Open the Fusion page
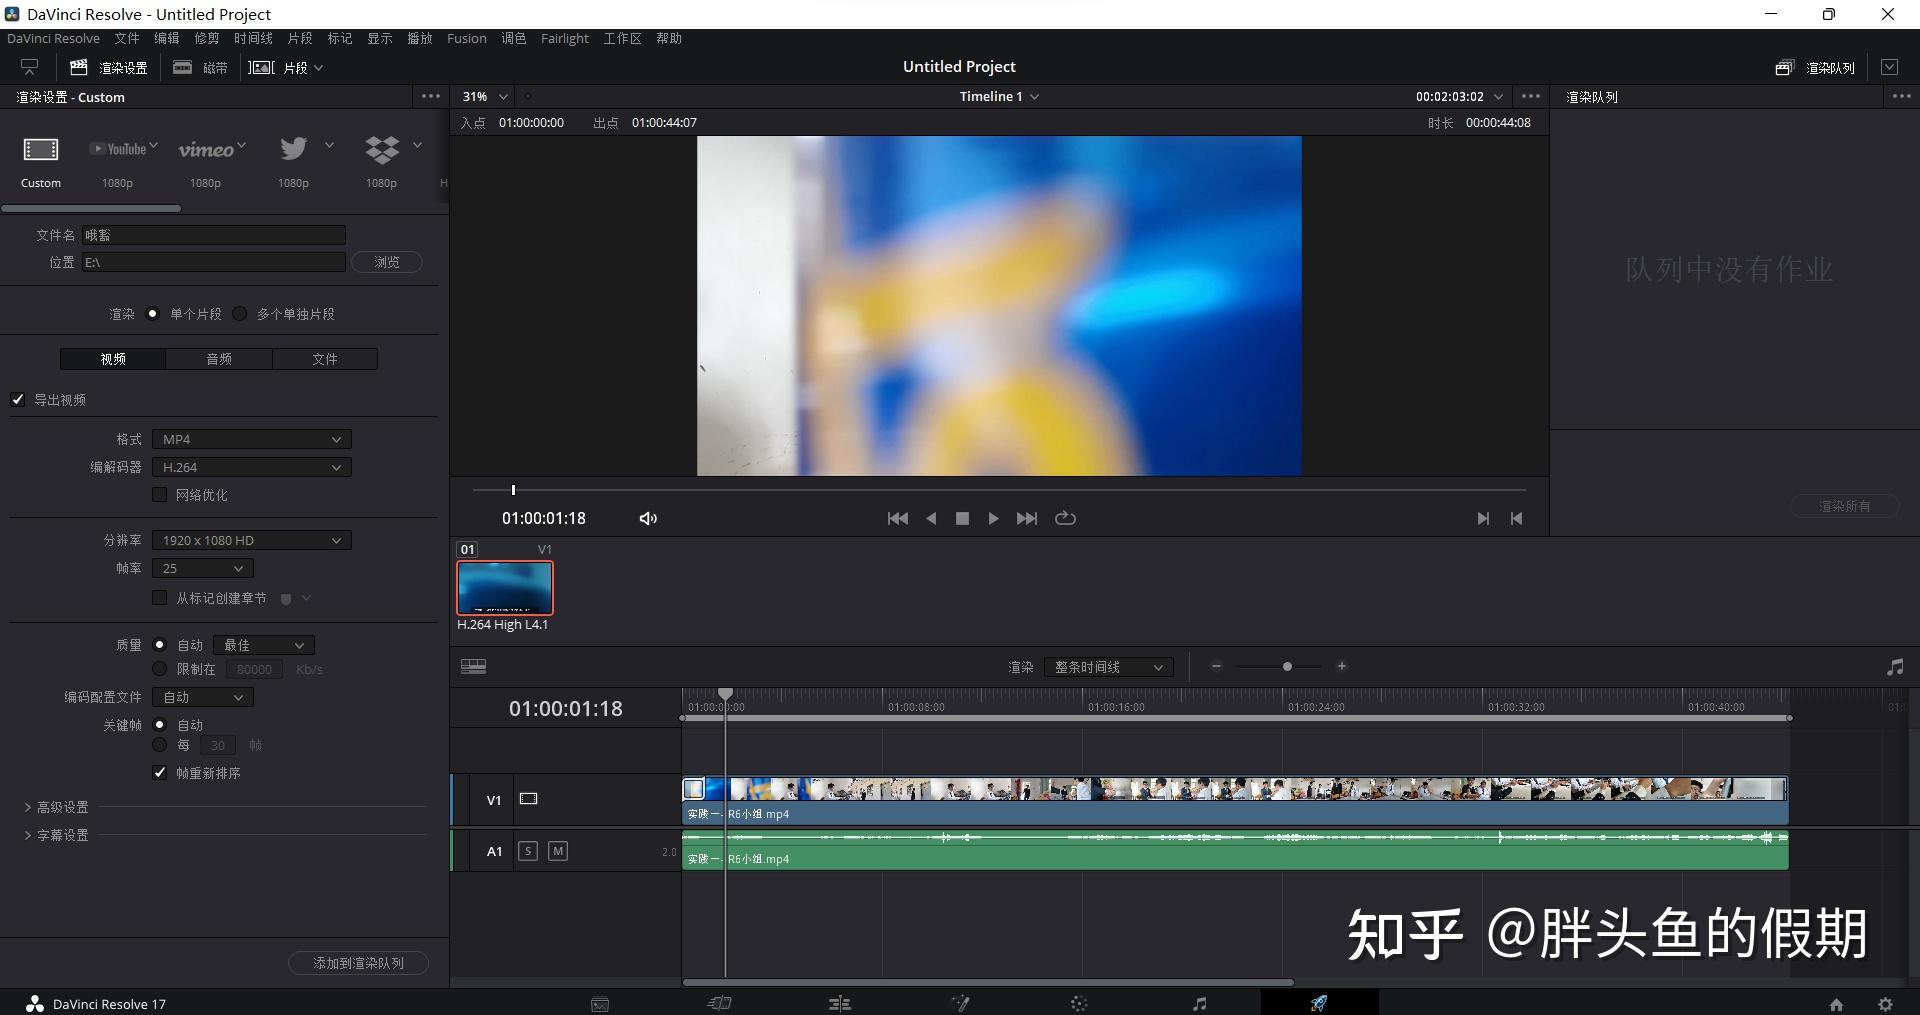This screenshot has height=1015, width=1920. (x=959, y=1003)
